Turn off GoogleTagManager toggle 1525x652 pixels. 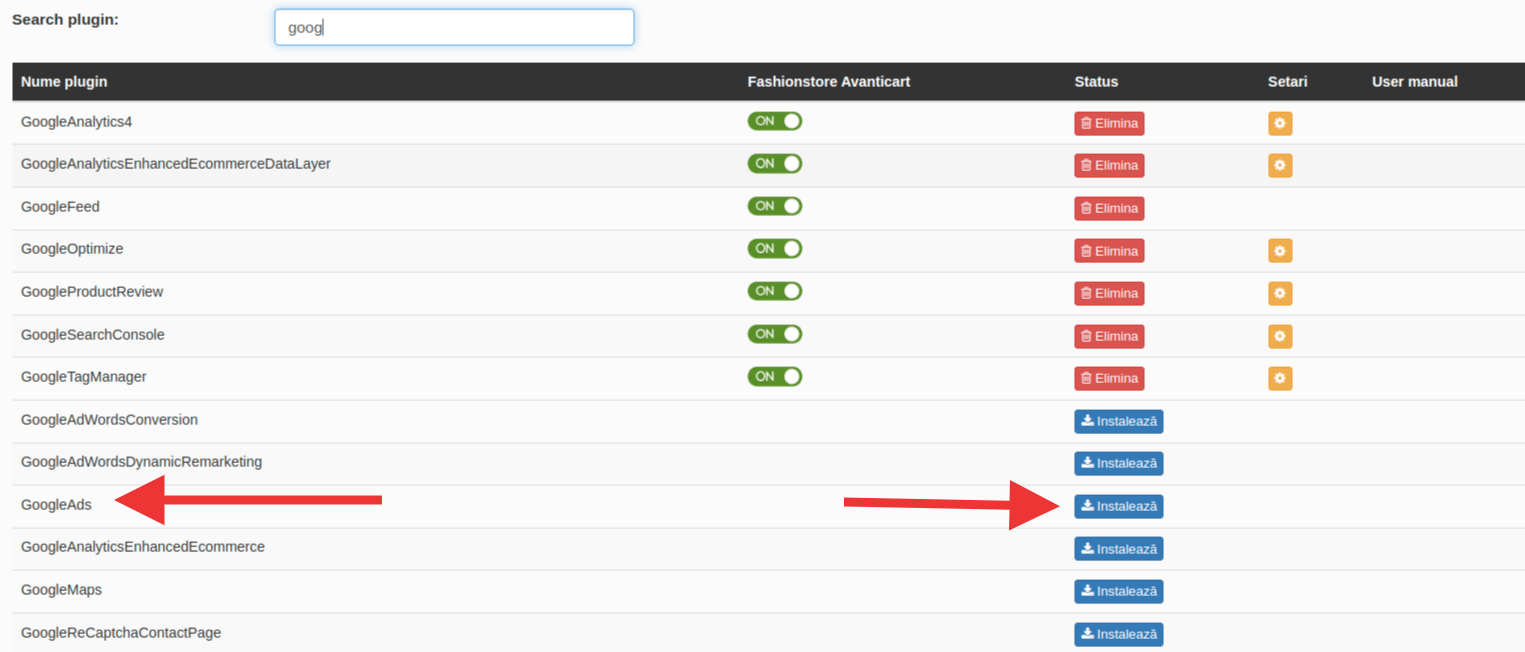[775, 376]
